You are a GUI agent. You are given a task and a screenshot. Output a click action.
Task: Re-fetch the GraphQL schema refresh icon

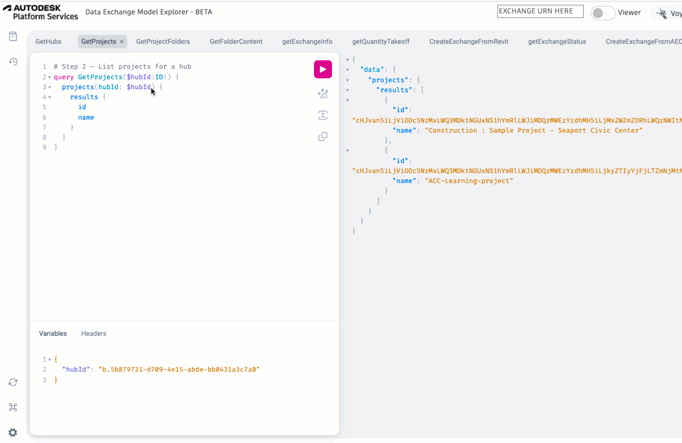13,382
